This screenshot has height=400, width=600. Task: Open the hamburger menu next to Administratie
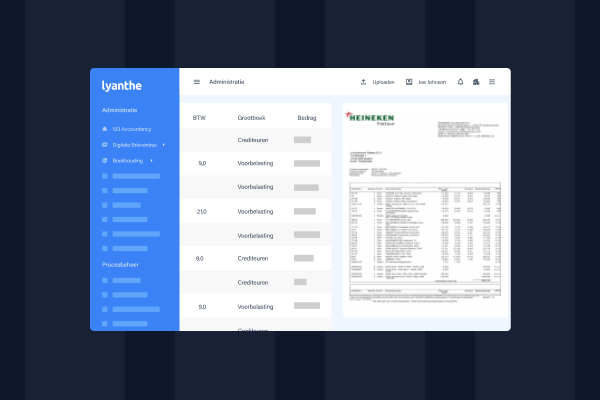197,82
